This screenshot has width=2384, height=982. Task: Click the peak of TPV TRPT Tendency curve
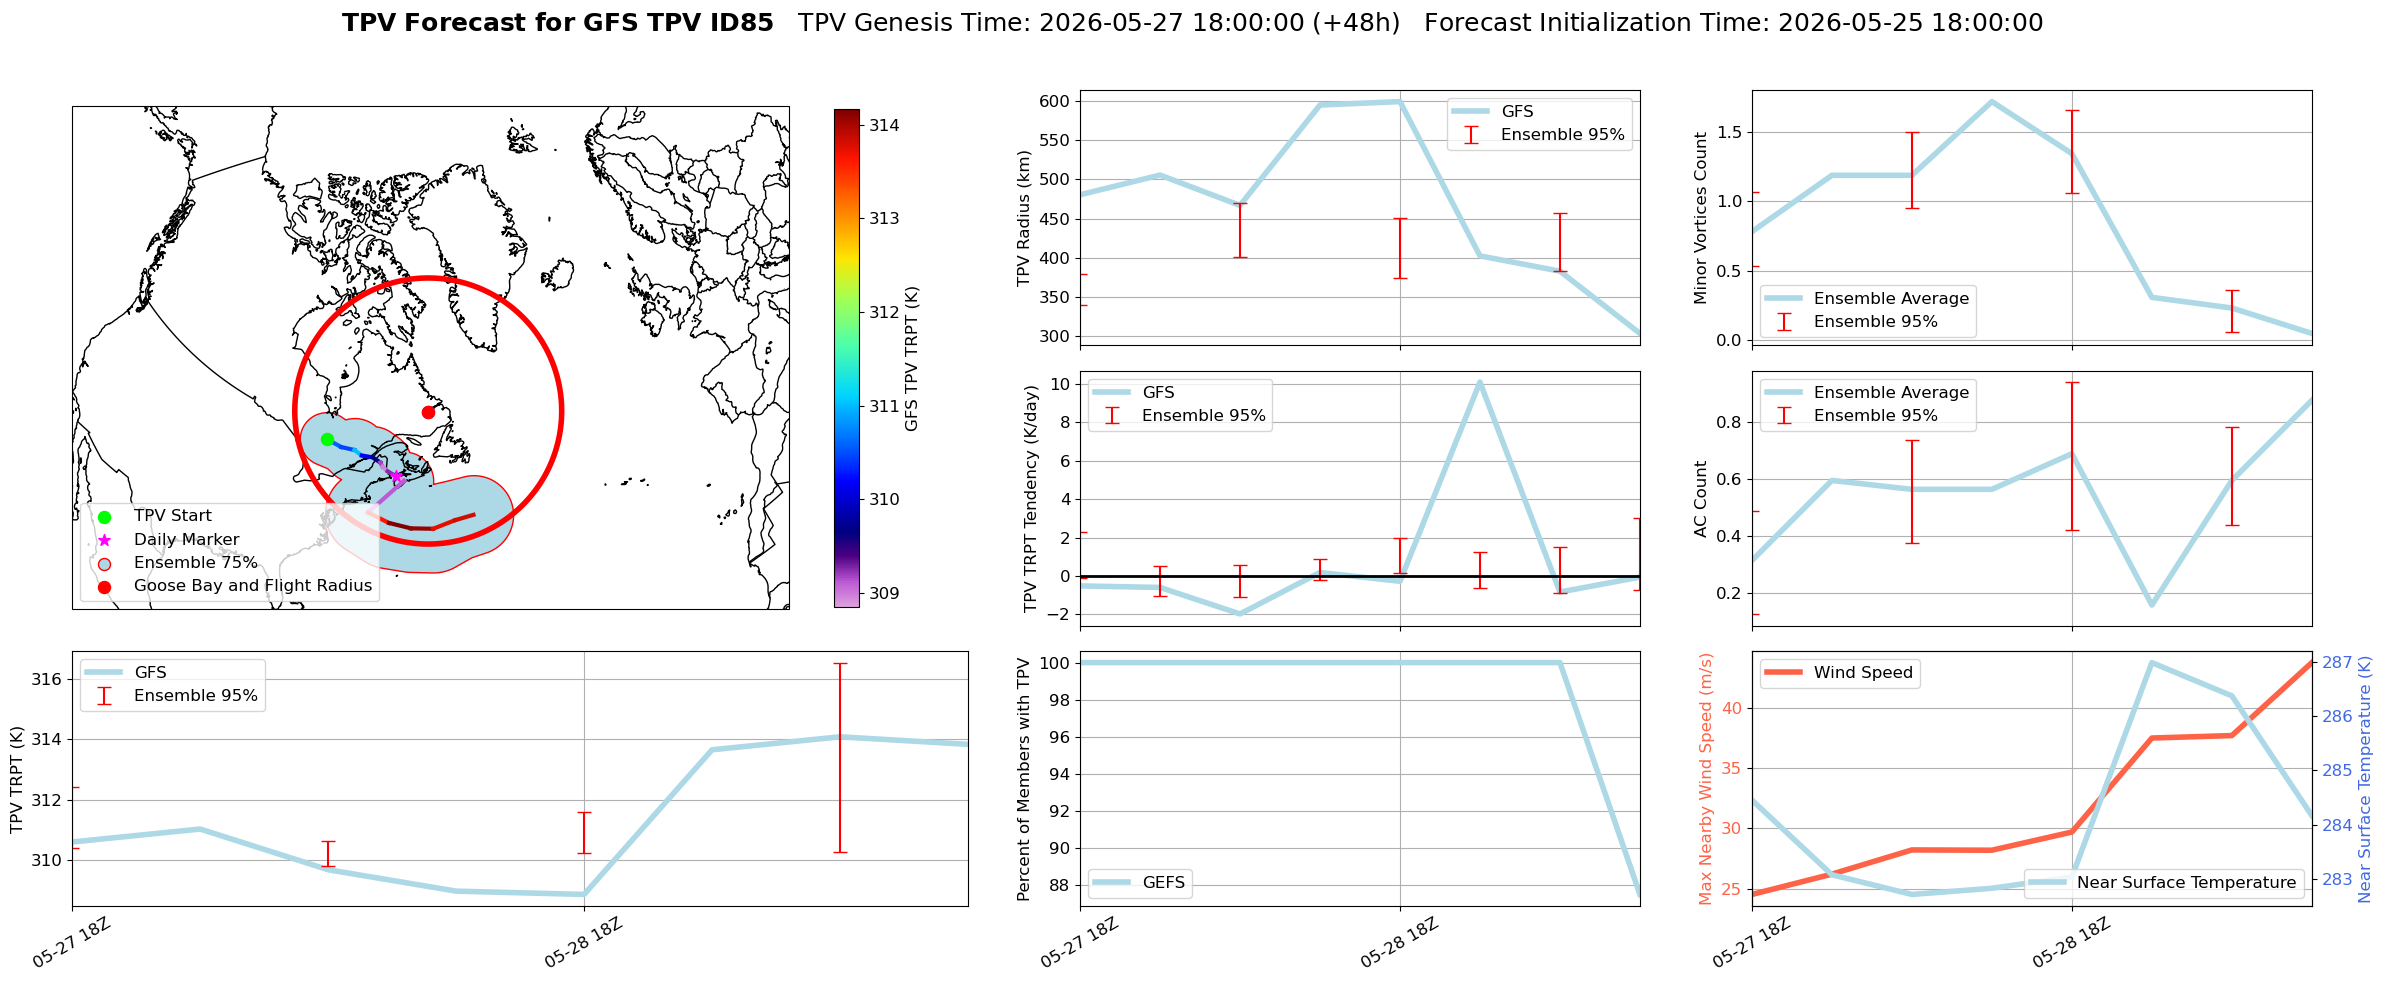pos(1479,382)
